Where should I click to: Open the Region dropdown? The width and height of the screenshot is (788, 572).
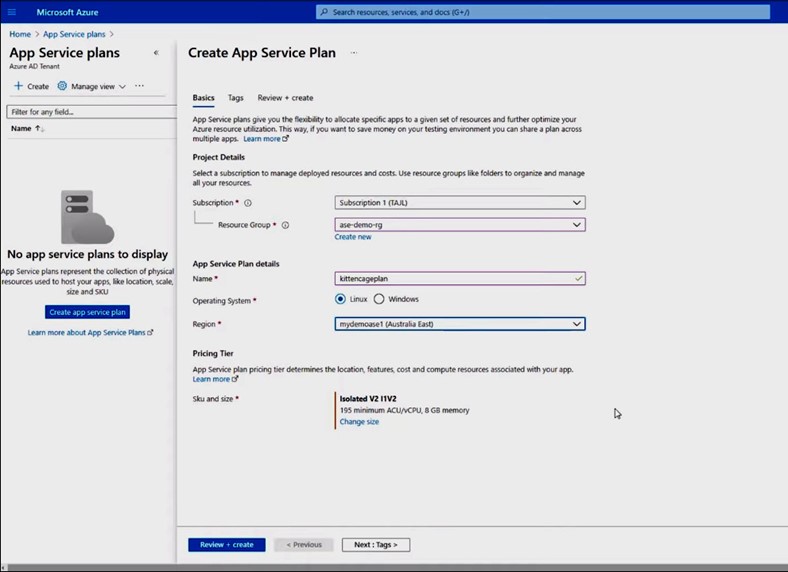[460, 324]
